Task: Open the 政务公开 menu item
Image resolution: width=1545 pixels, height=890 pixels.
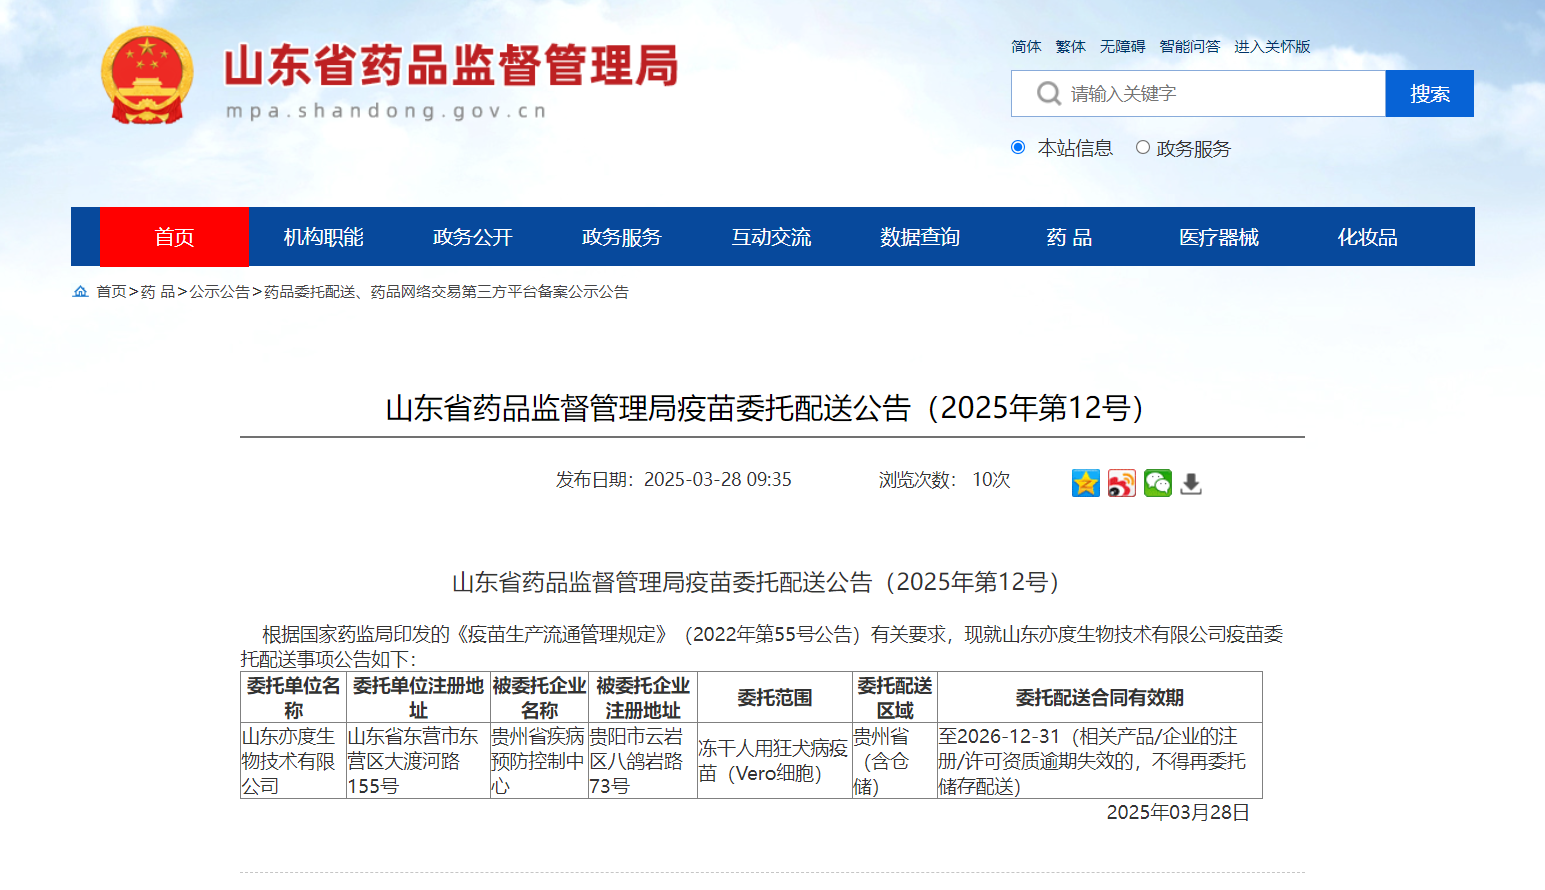Action: 472,237
